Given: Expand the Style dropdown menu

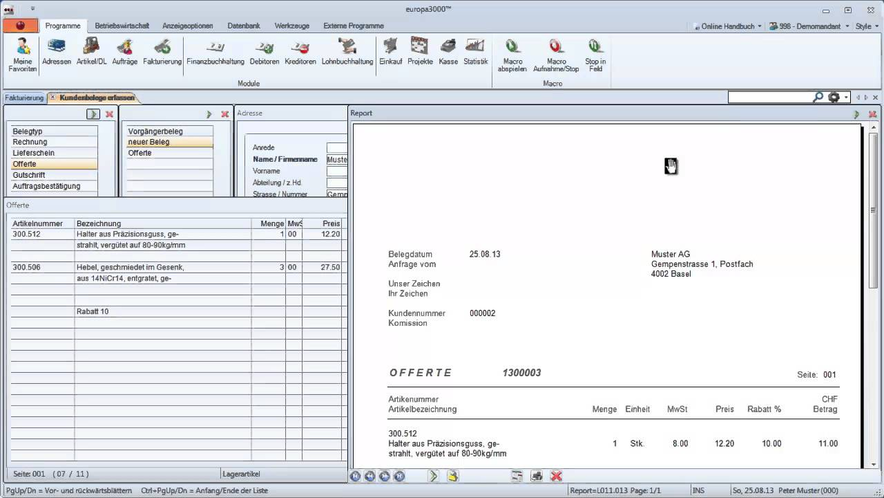Looking at the screenshot, I should click(865, 26).
